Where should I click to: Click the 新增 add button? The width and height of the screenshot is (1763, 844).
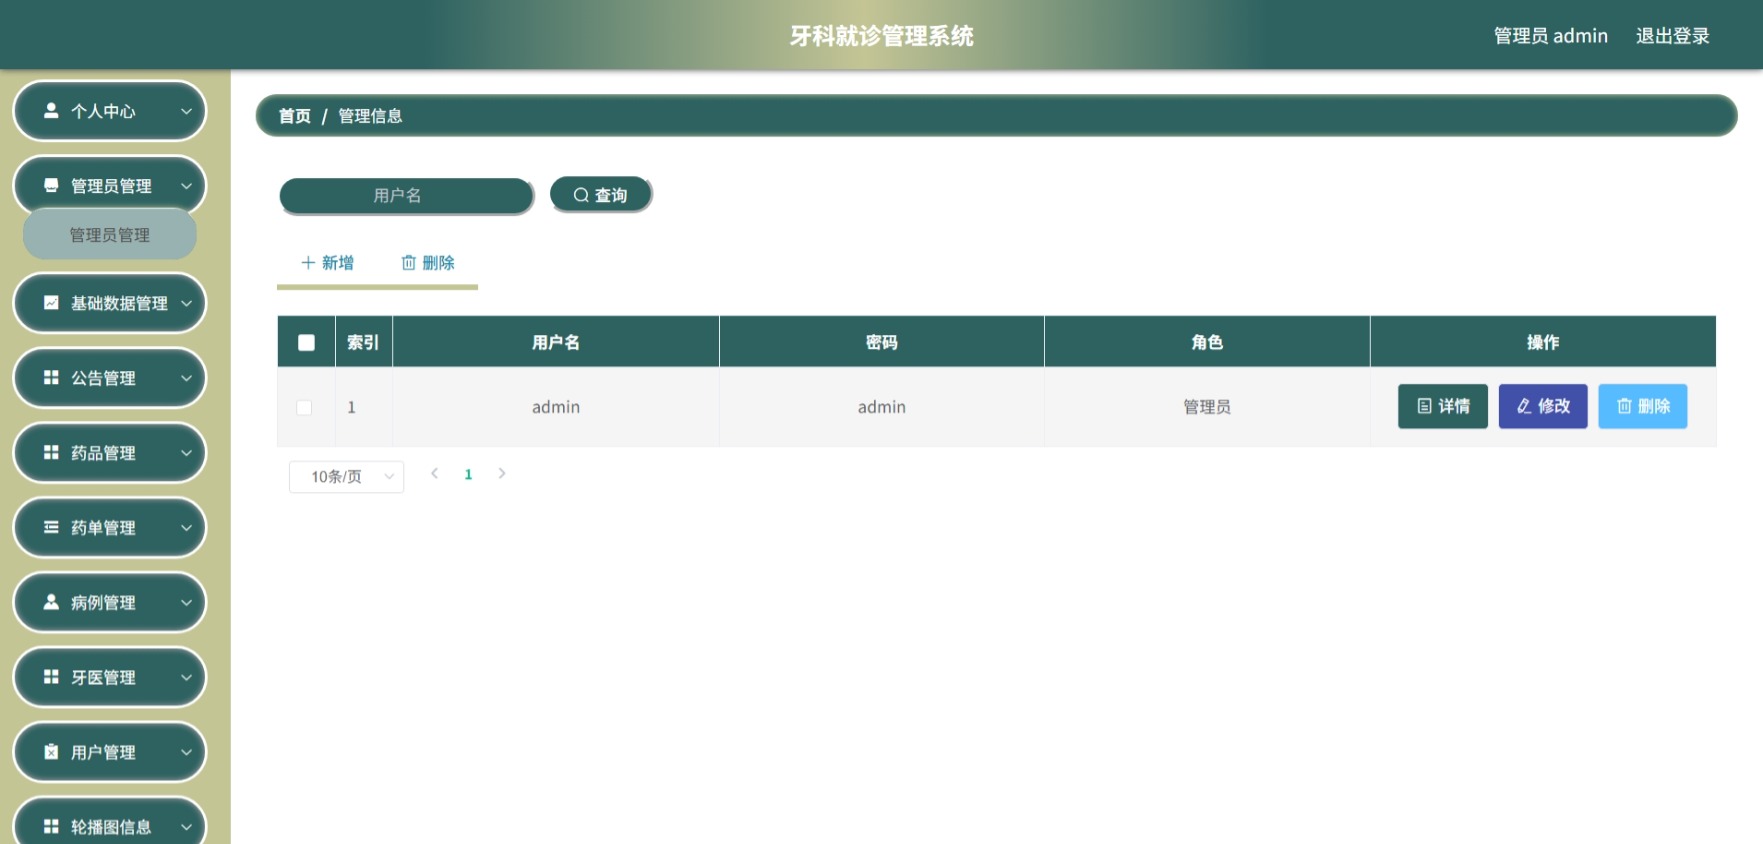click(327, 263)
